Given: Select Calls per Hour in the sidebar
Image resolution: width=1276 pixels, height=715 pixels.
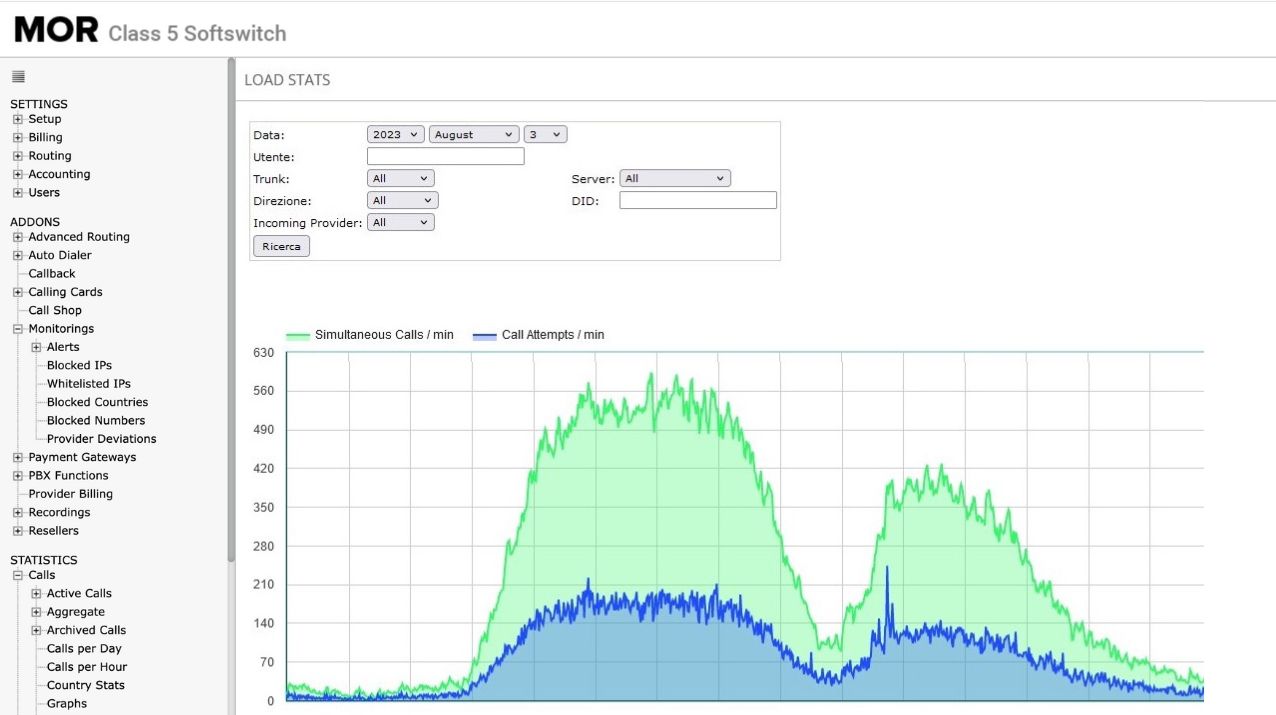Looking at the screenshot, I should [85, 666].
